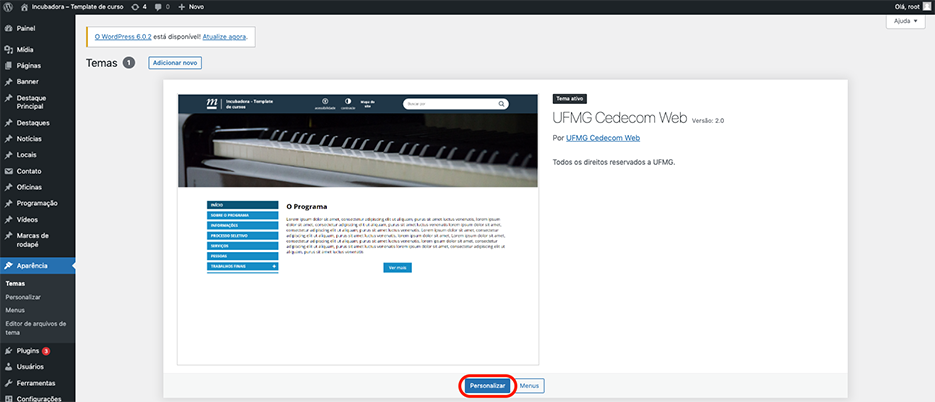Click the theme screenshot preview
The width and height of the screenshot is (935, 402).
coord(358,230)
